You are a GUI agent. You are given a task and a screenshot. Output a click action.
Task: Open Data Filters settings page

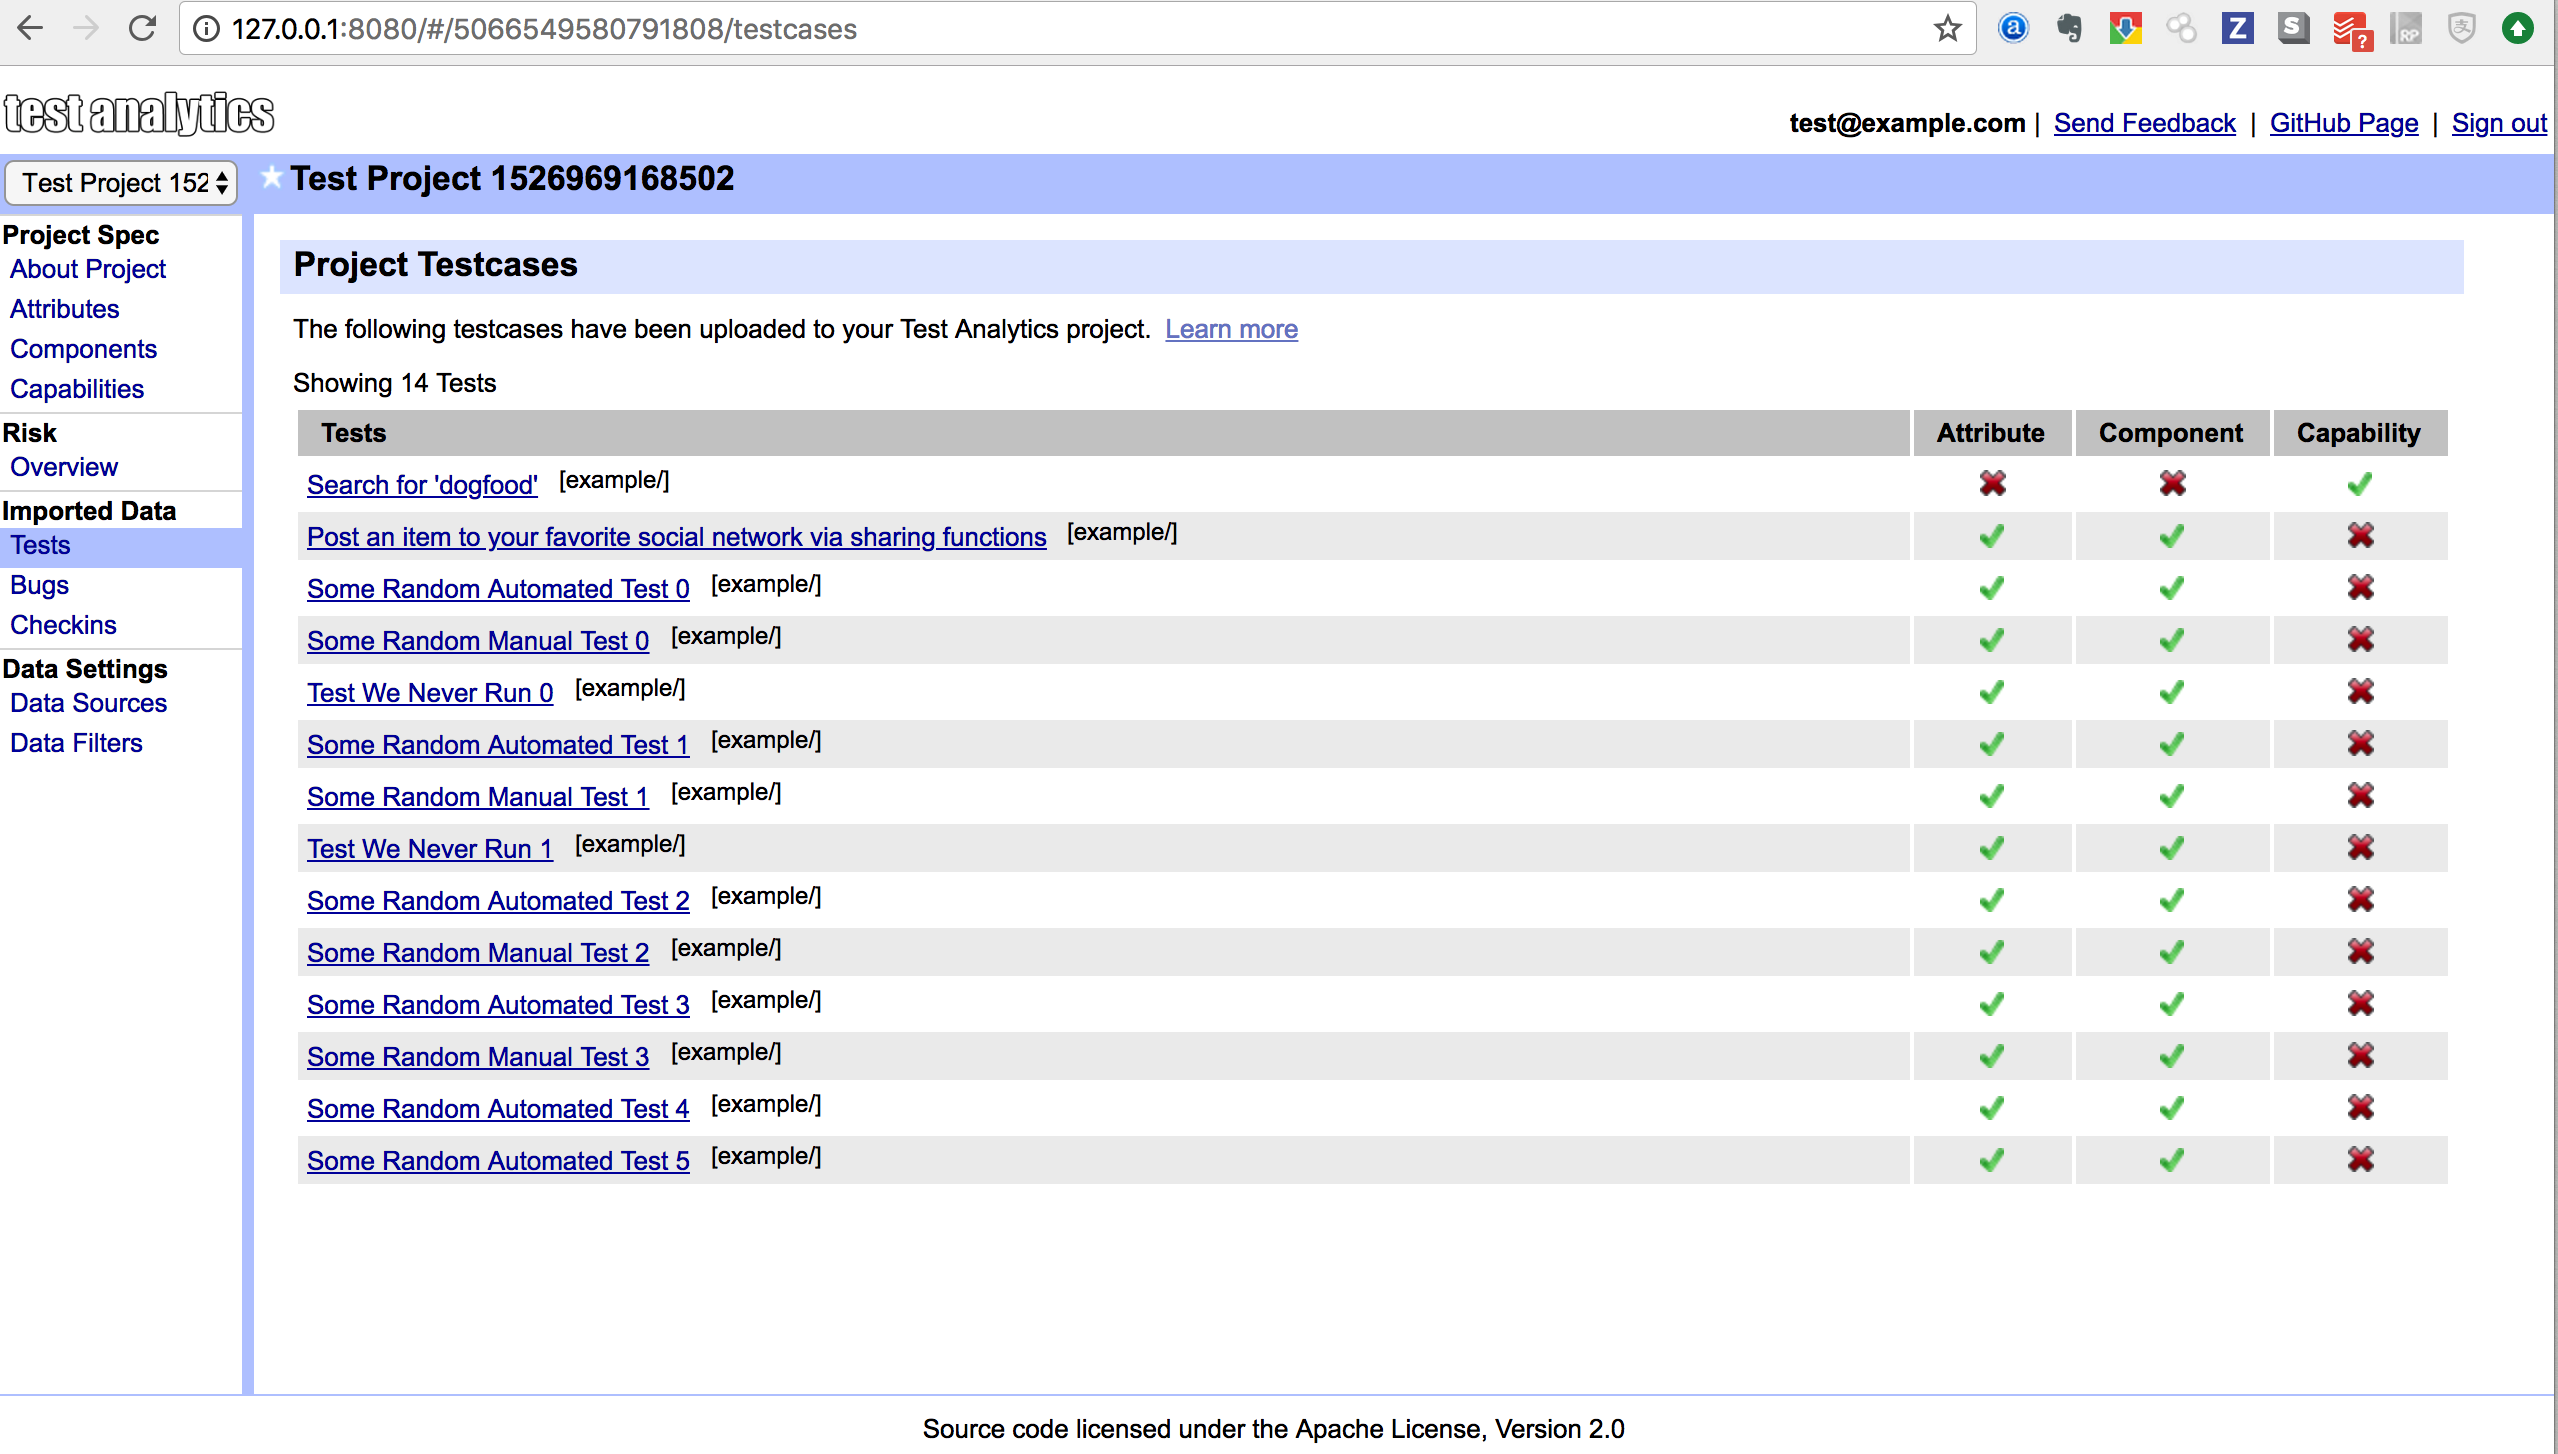coord(76,743)
